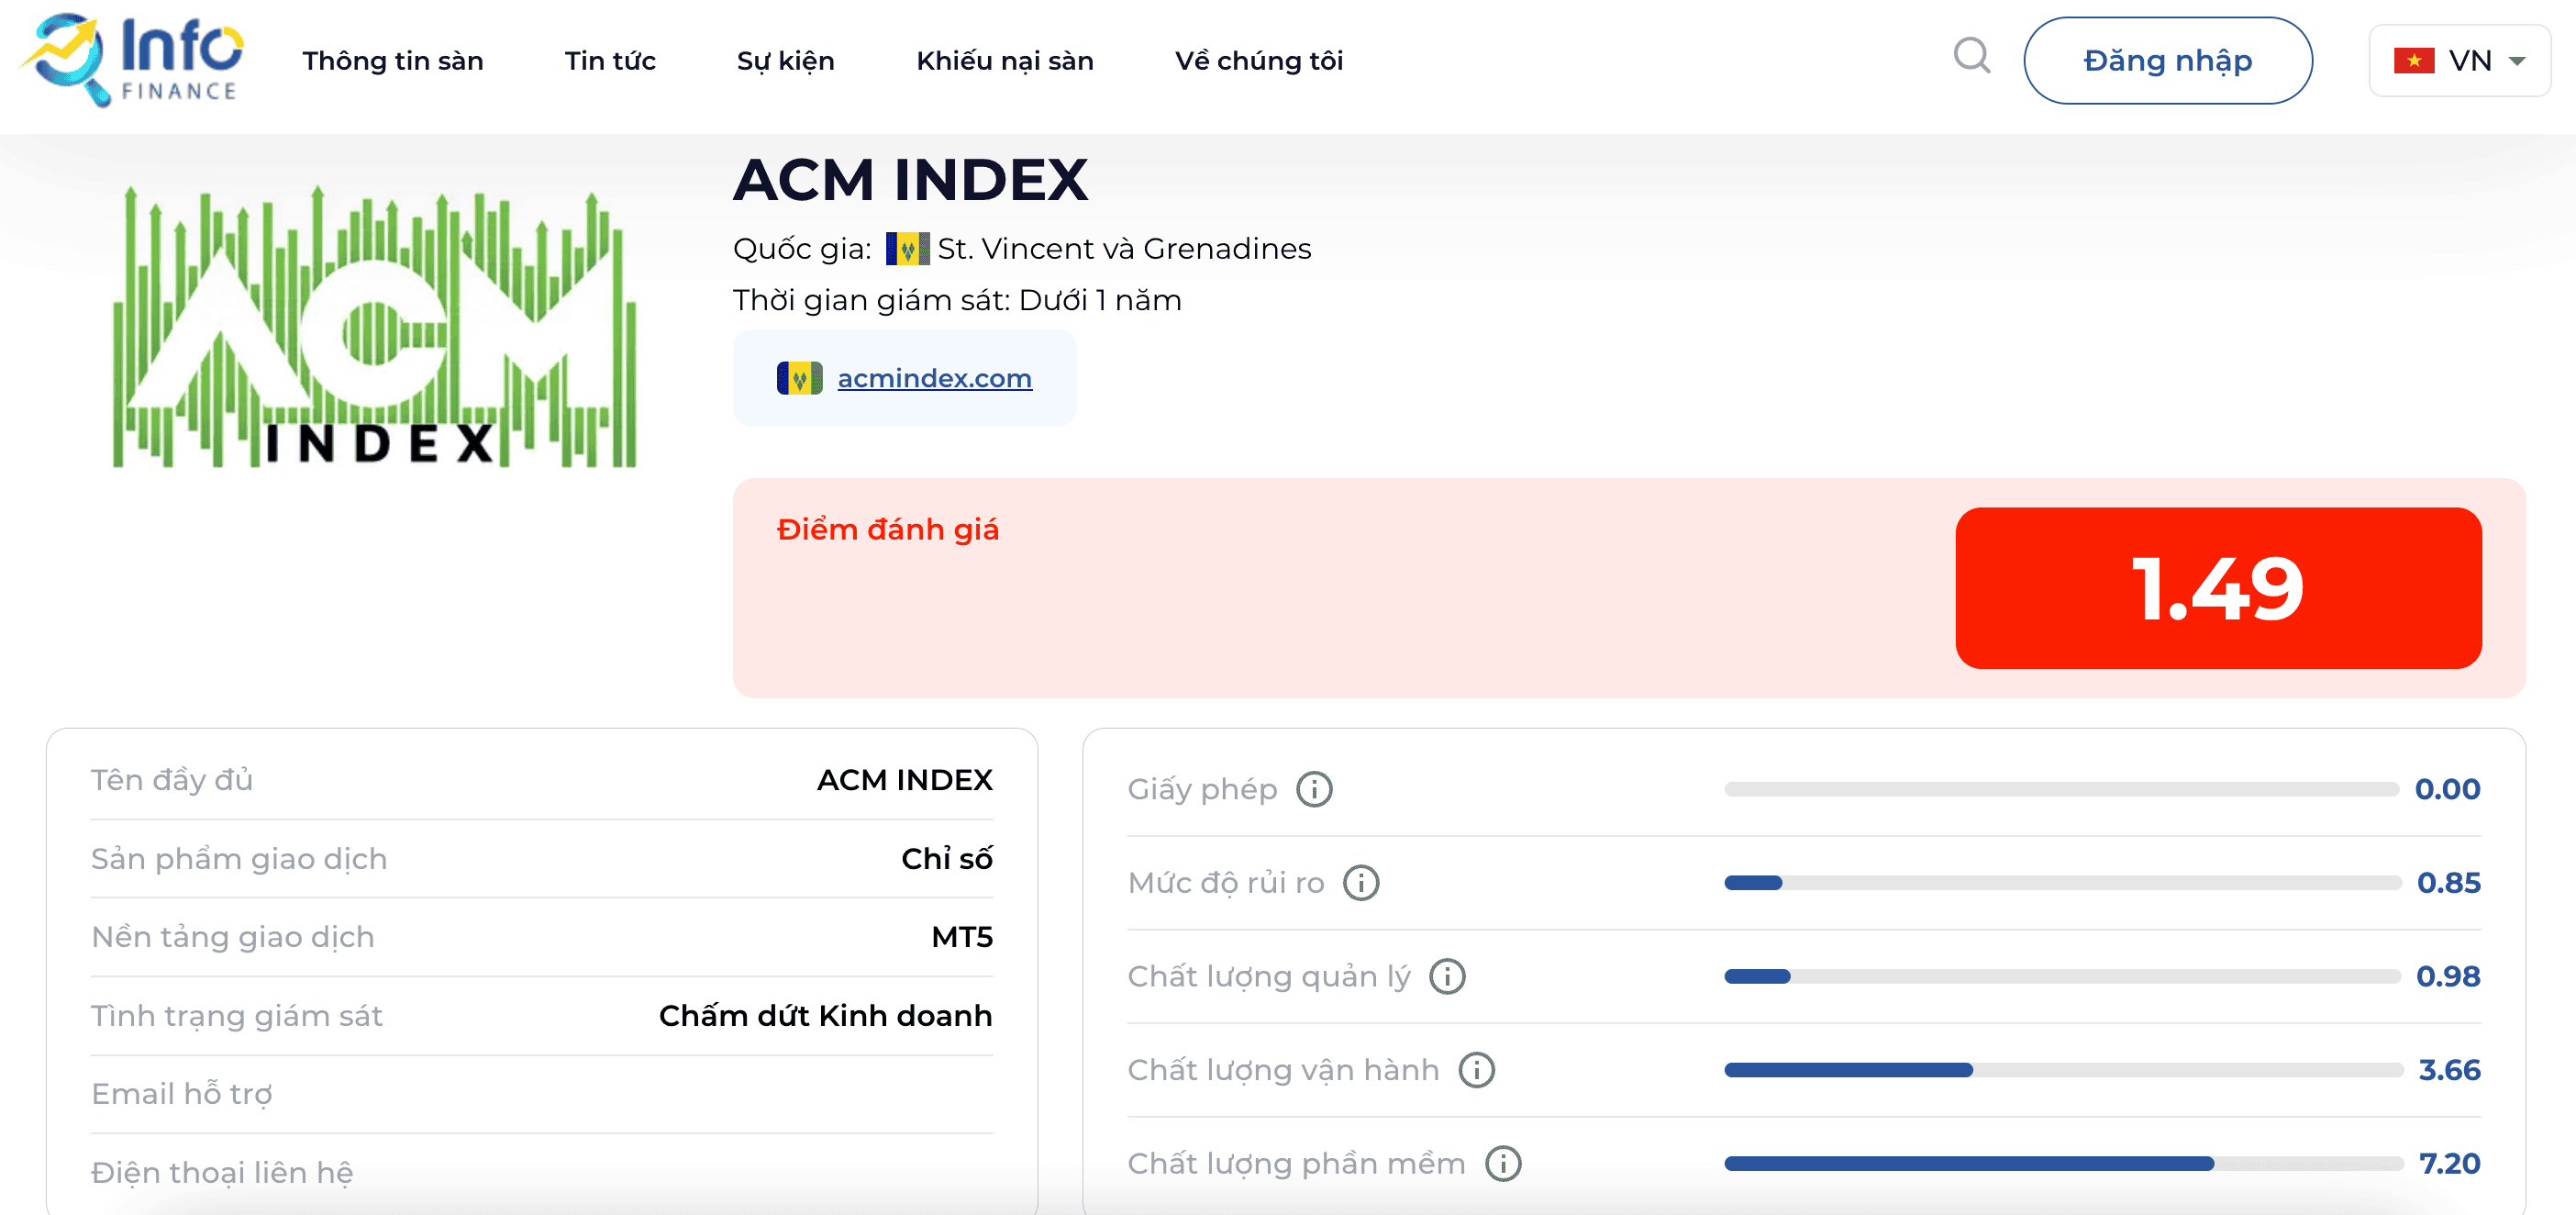
Task: Show info tooltip for Chất lượng quản lý
Action: click(1446, 976)
